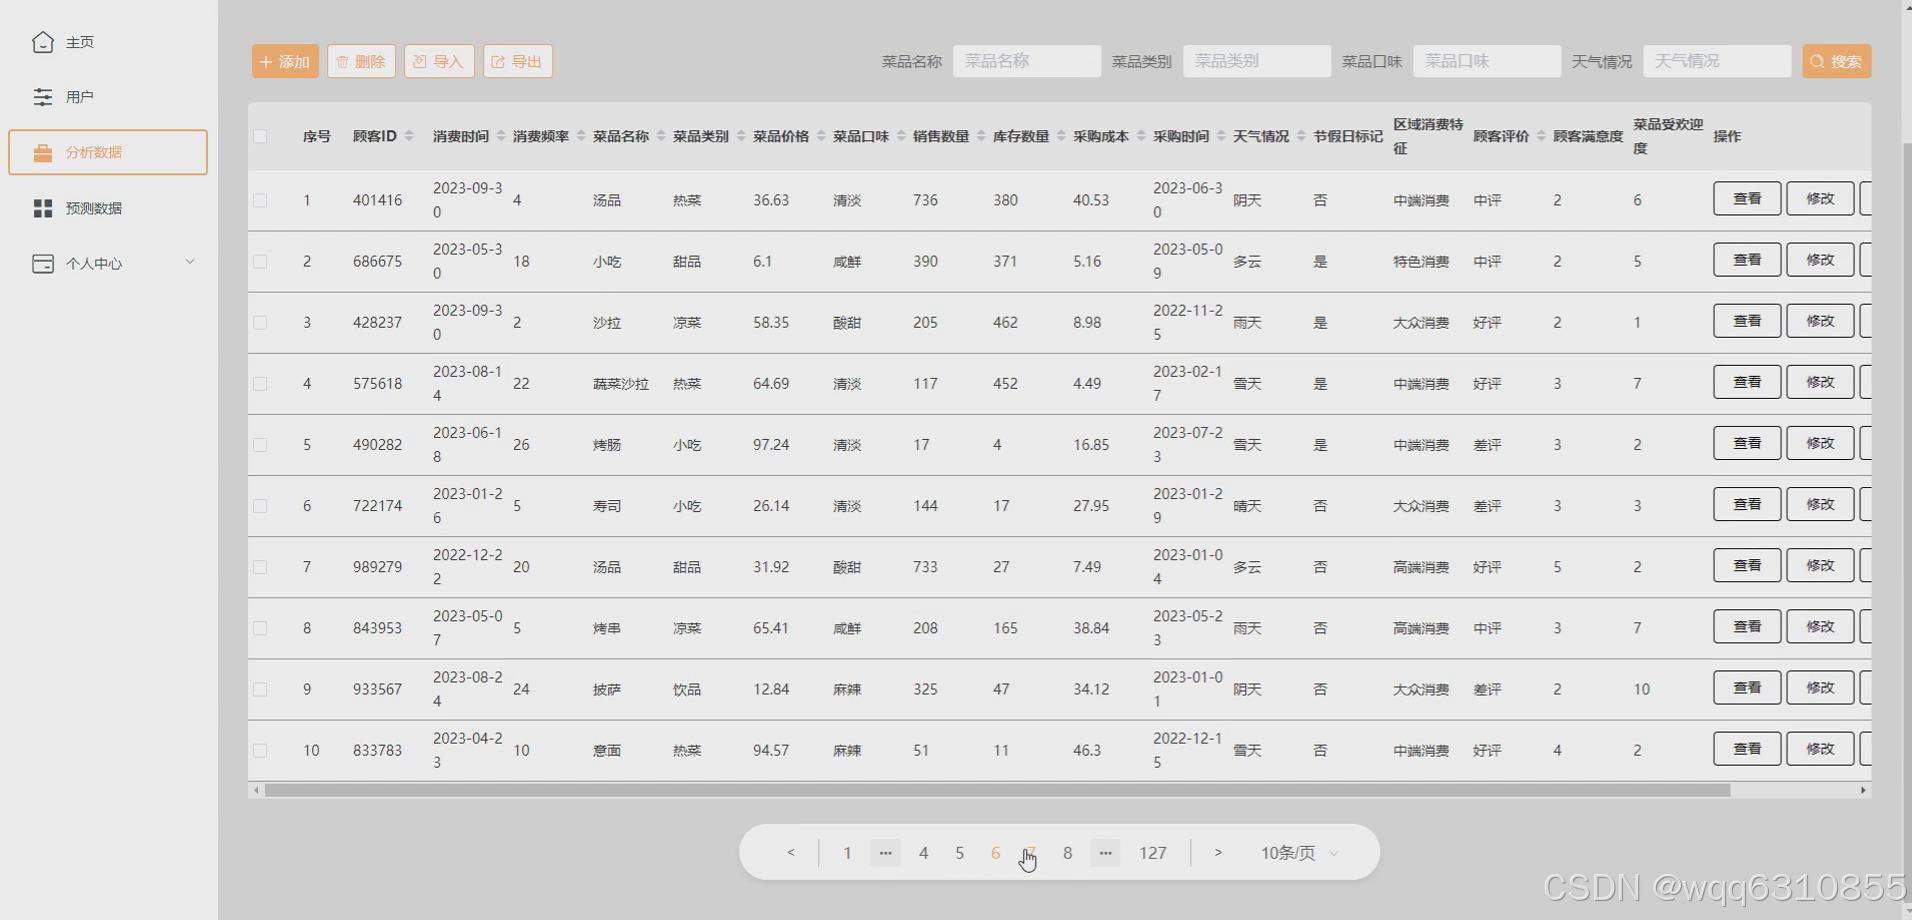
Task: Go to next page with right arrow
Action: tap(1218, 853)
